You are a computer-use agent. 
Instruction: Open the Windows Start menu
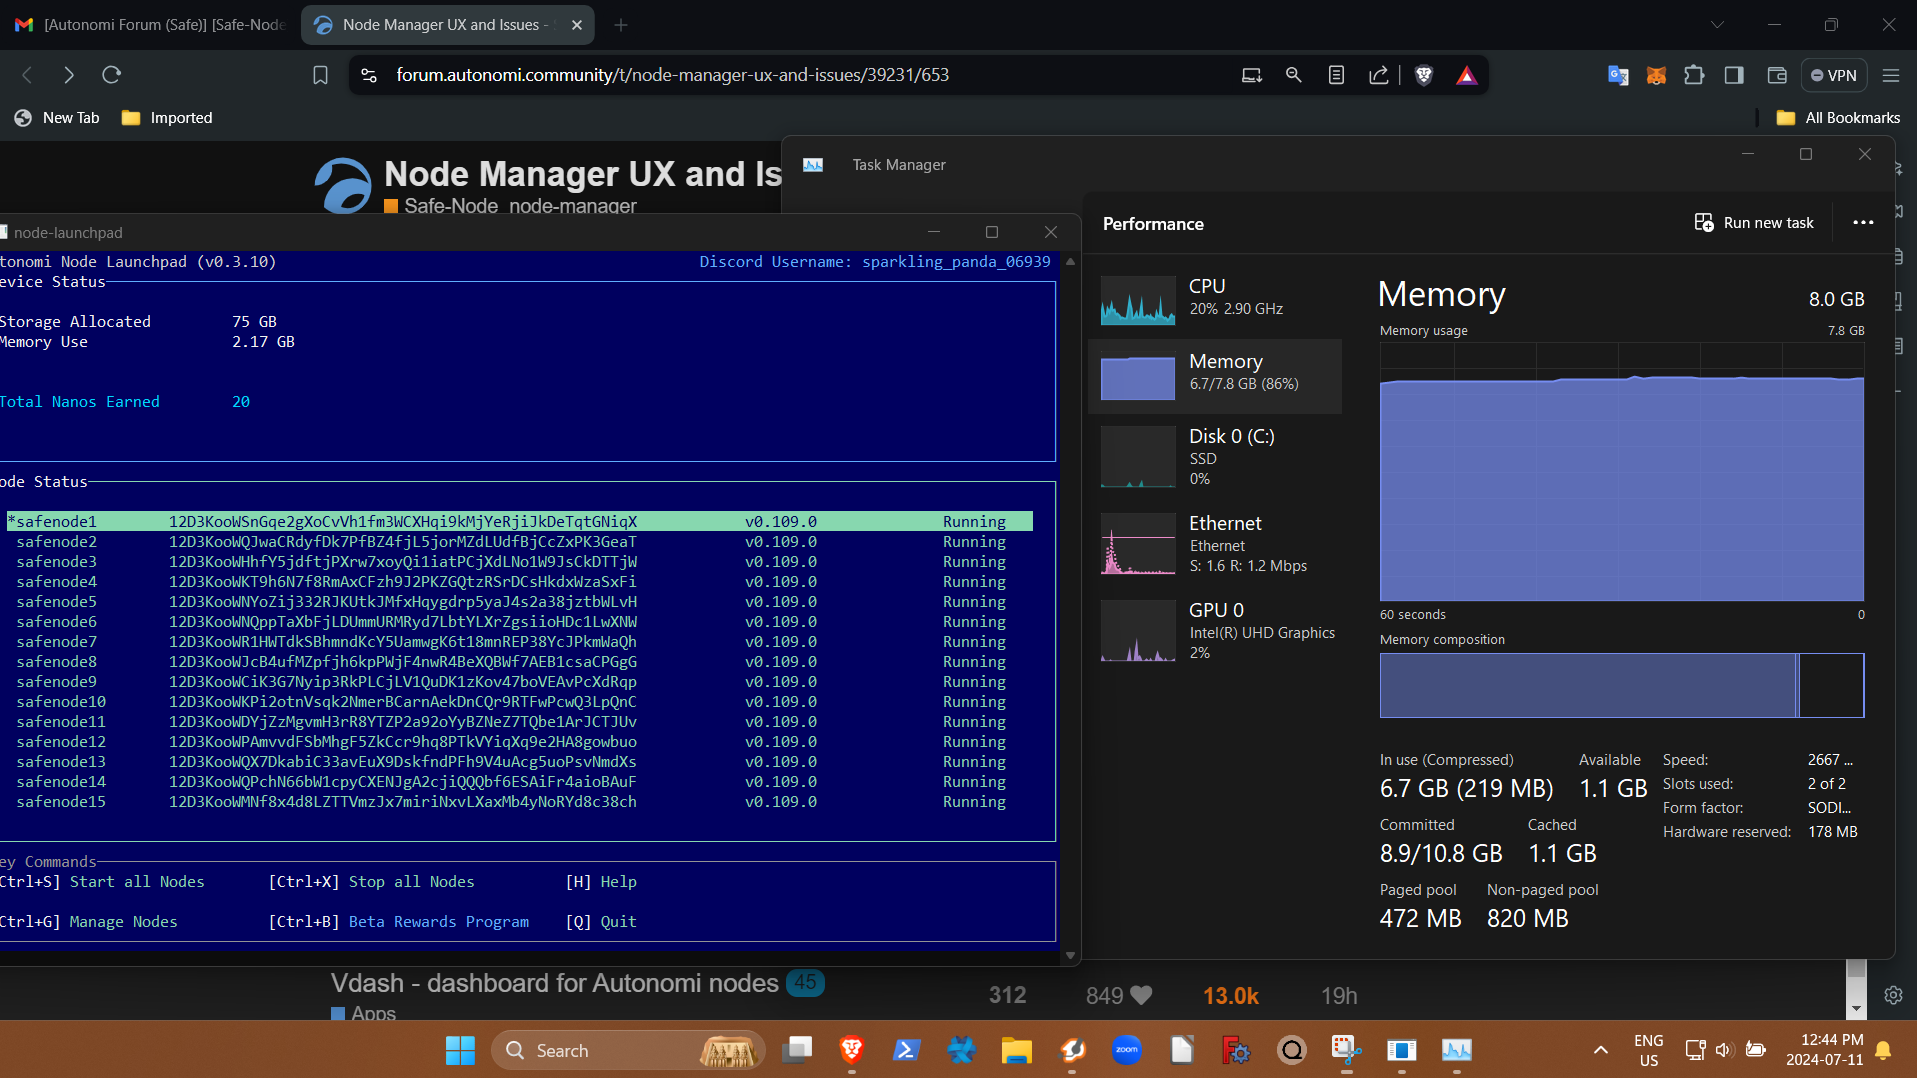(x=460, y=1050)
